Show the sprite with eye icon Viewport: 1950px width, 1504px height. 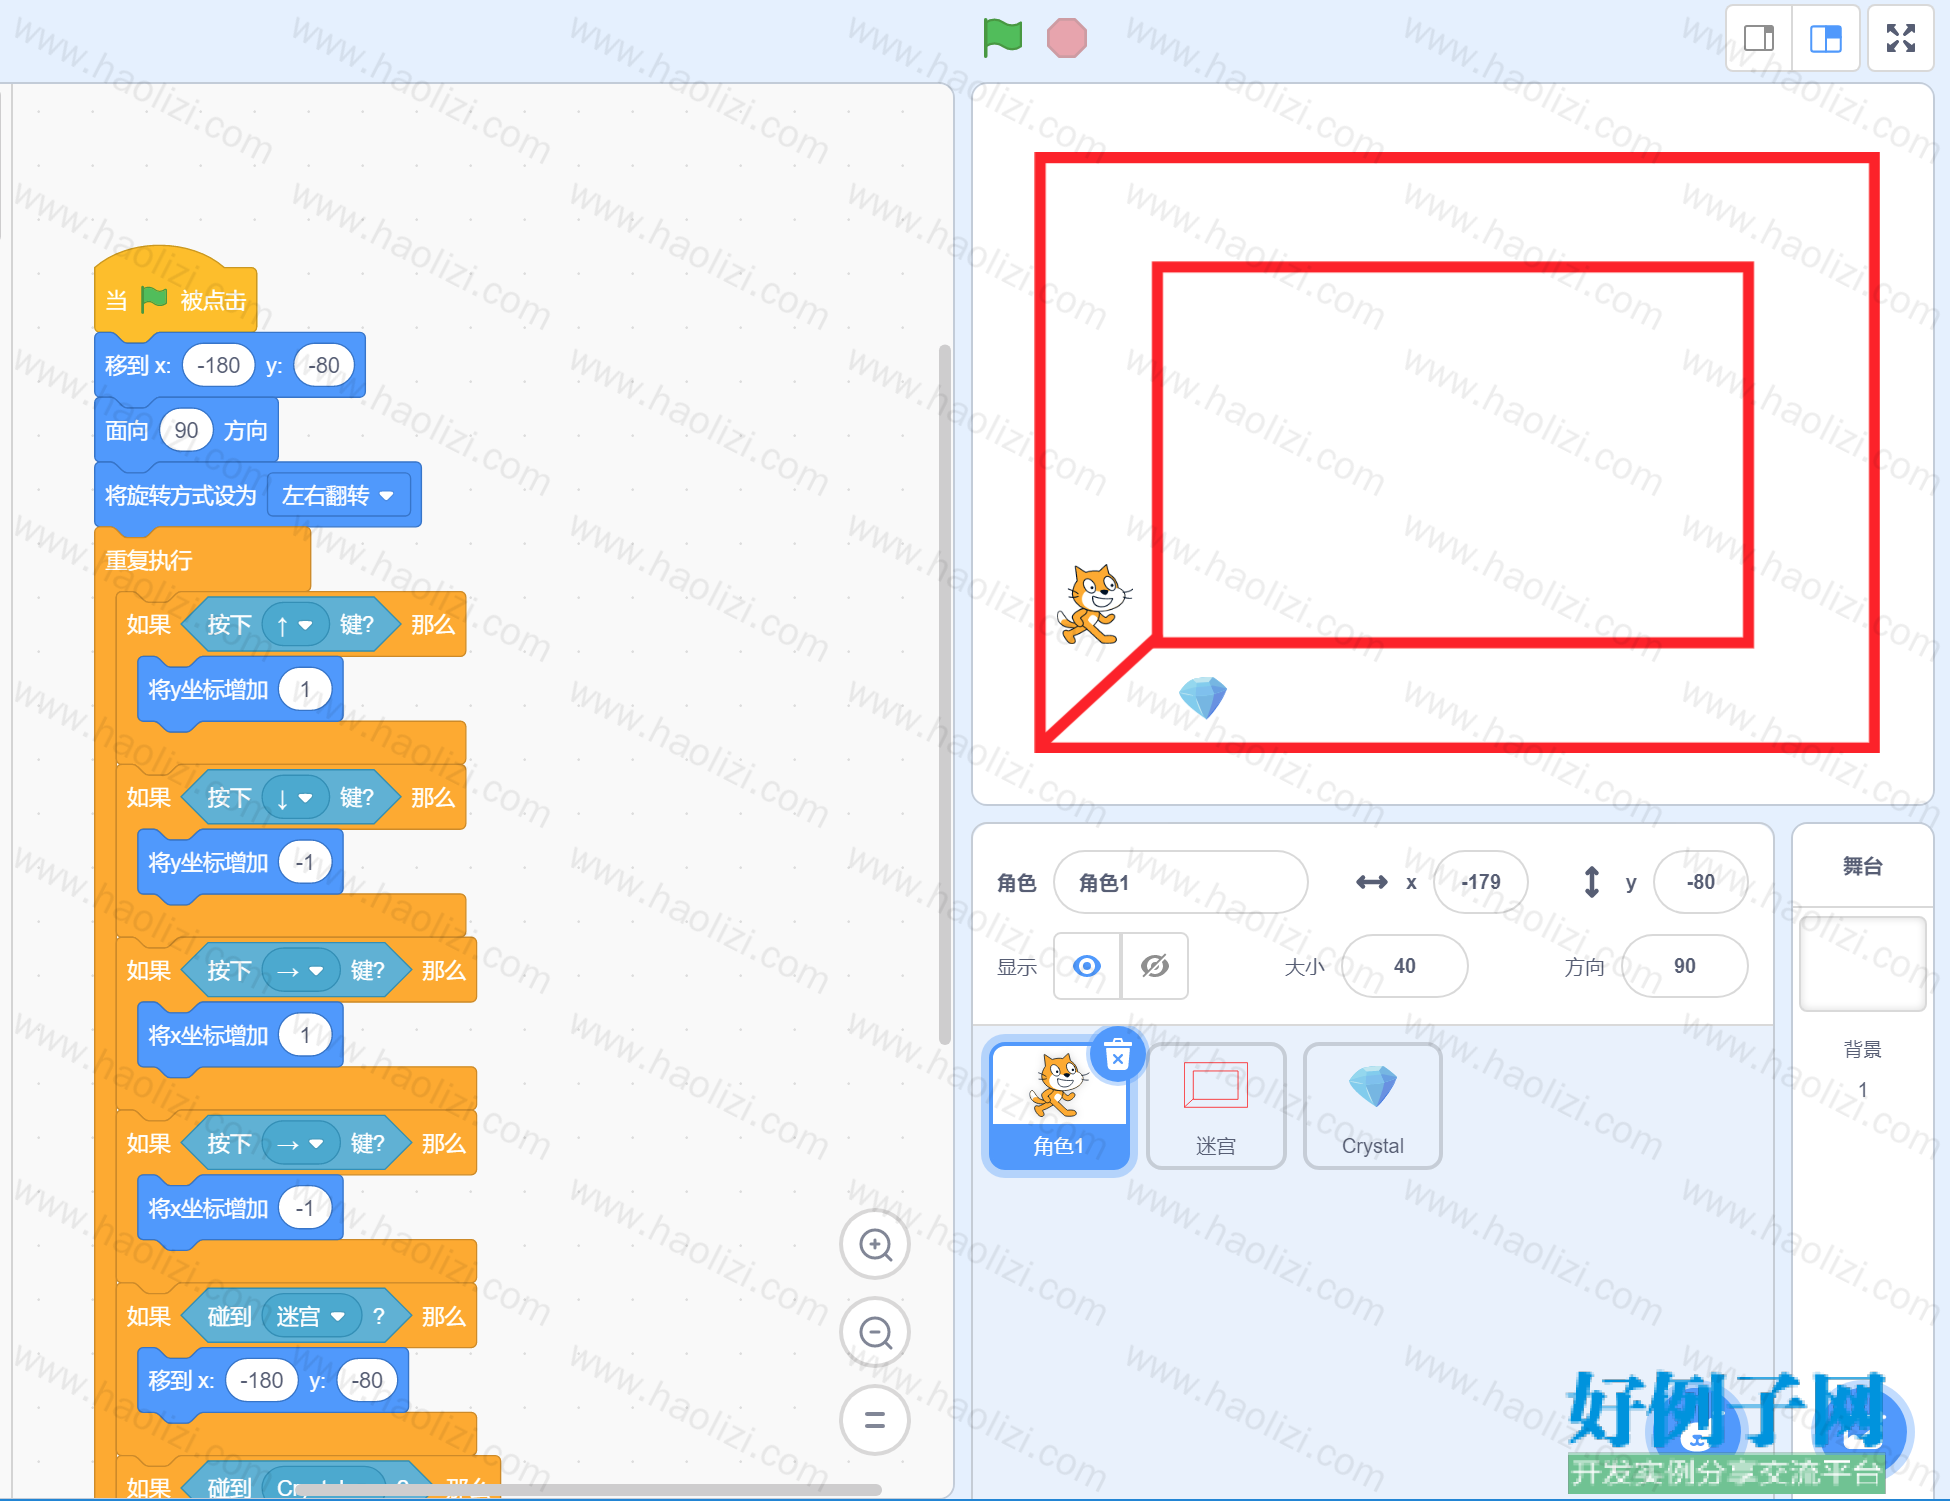(x=1087, y=966)
